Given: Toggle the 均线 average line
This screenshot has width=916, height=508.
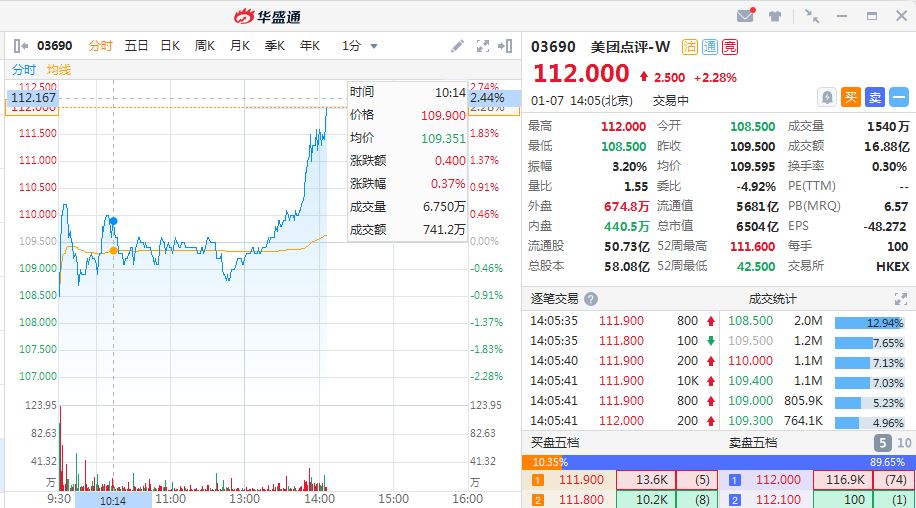Looking at the screenshot, I should (x=59, y=70).
